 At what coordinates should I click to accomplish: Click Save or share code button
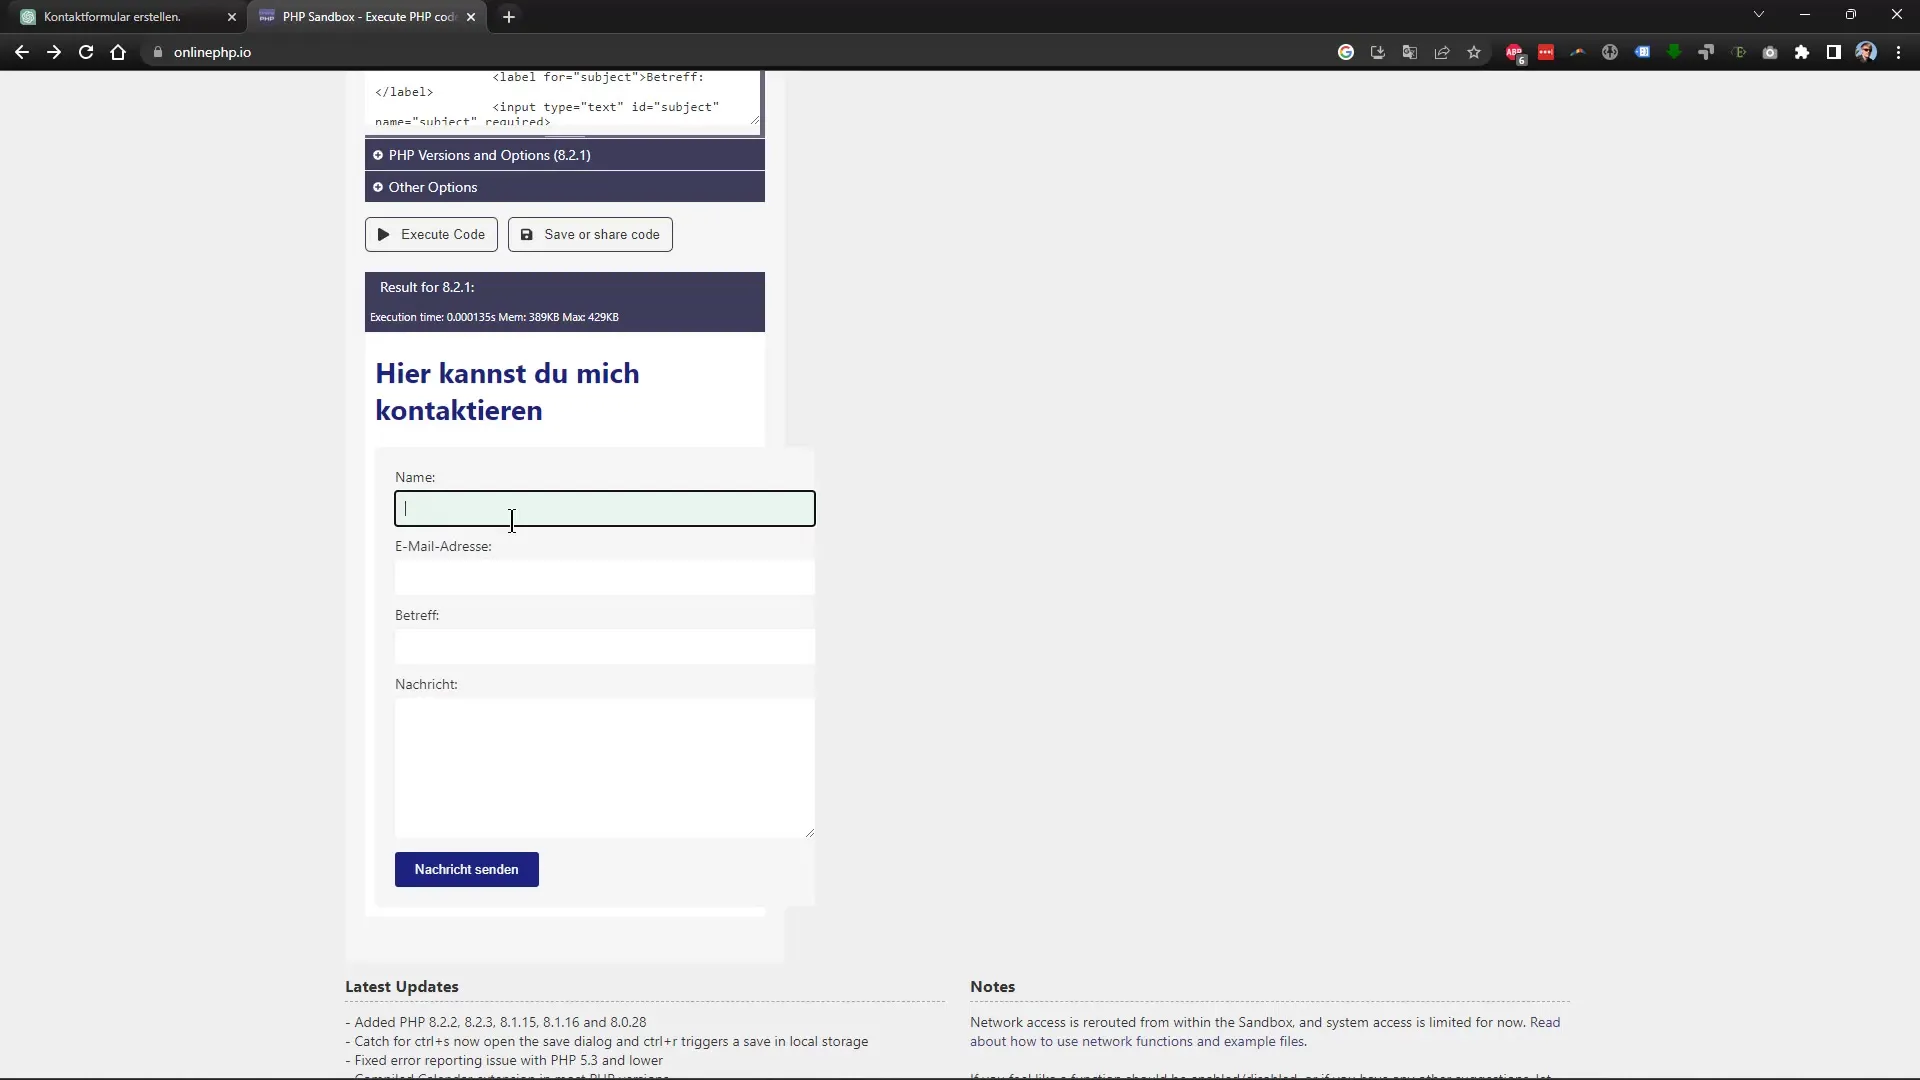coord(591,235)
